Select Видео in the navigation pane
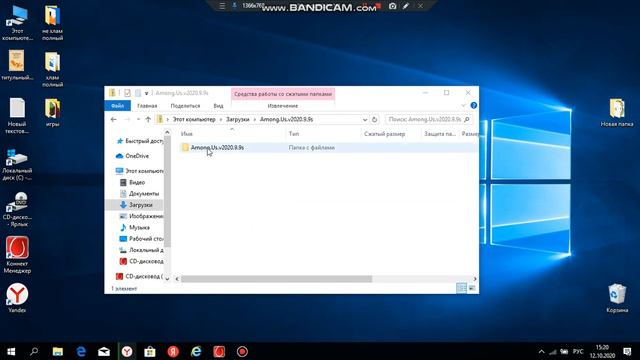 pos(133,182)
